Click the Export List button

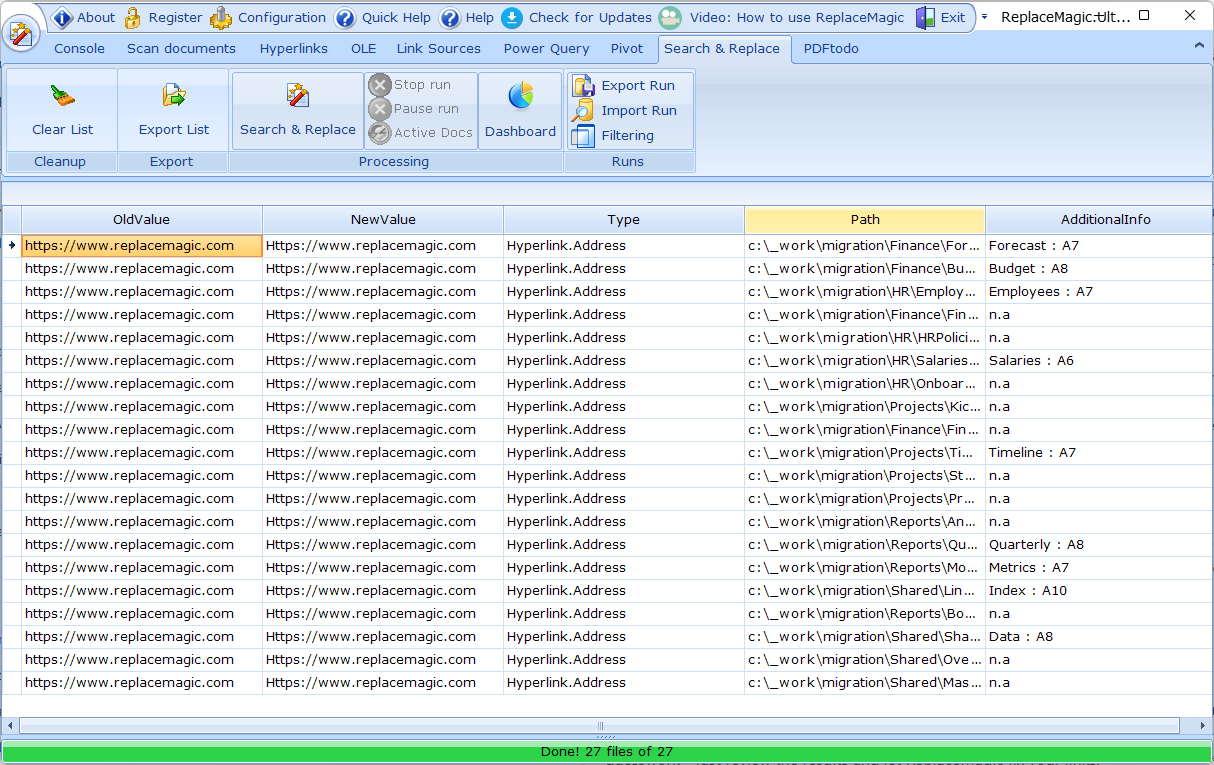(x=174, y=110)
